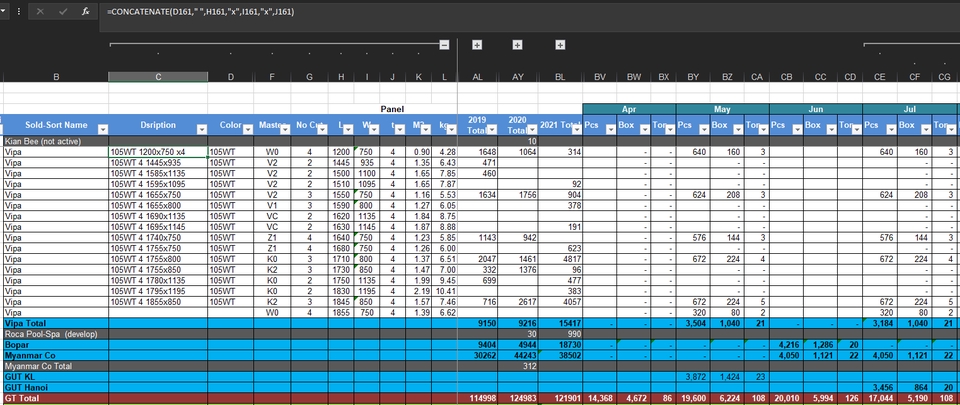960x405 pixels.
Task: Open the Box filter dropdown under Apr
Action: tap(645, 129)
